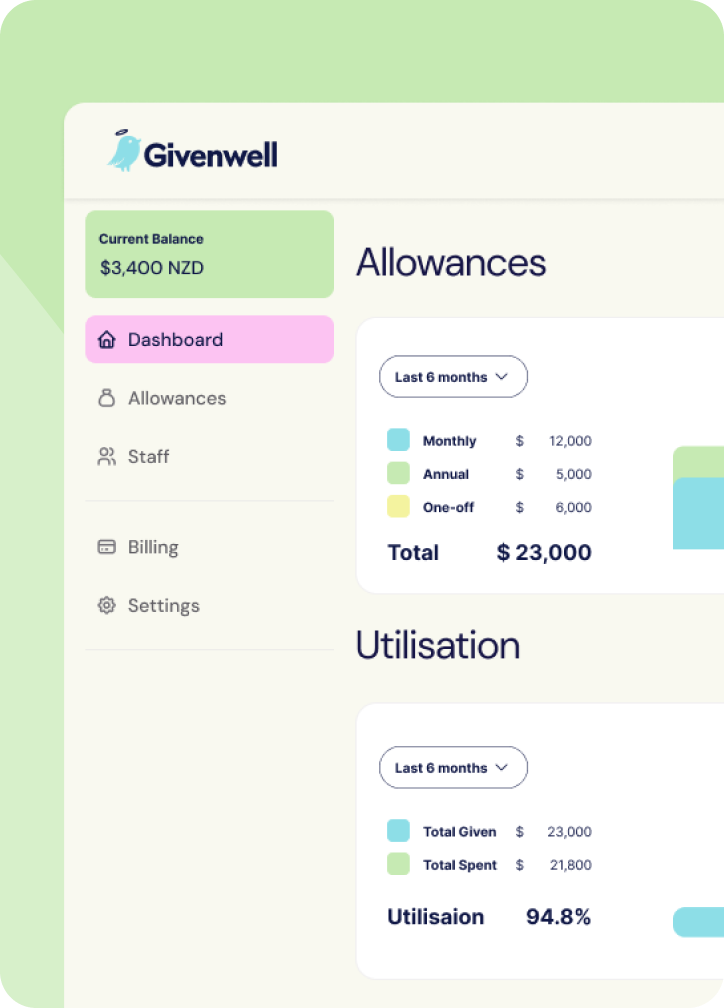Viewport: 724px width, 1008px height.
Task: Click the Staff people icon
Action: 107,457
